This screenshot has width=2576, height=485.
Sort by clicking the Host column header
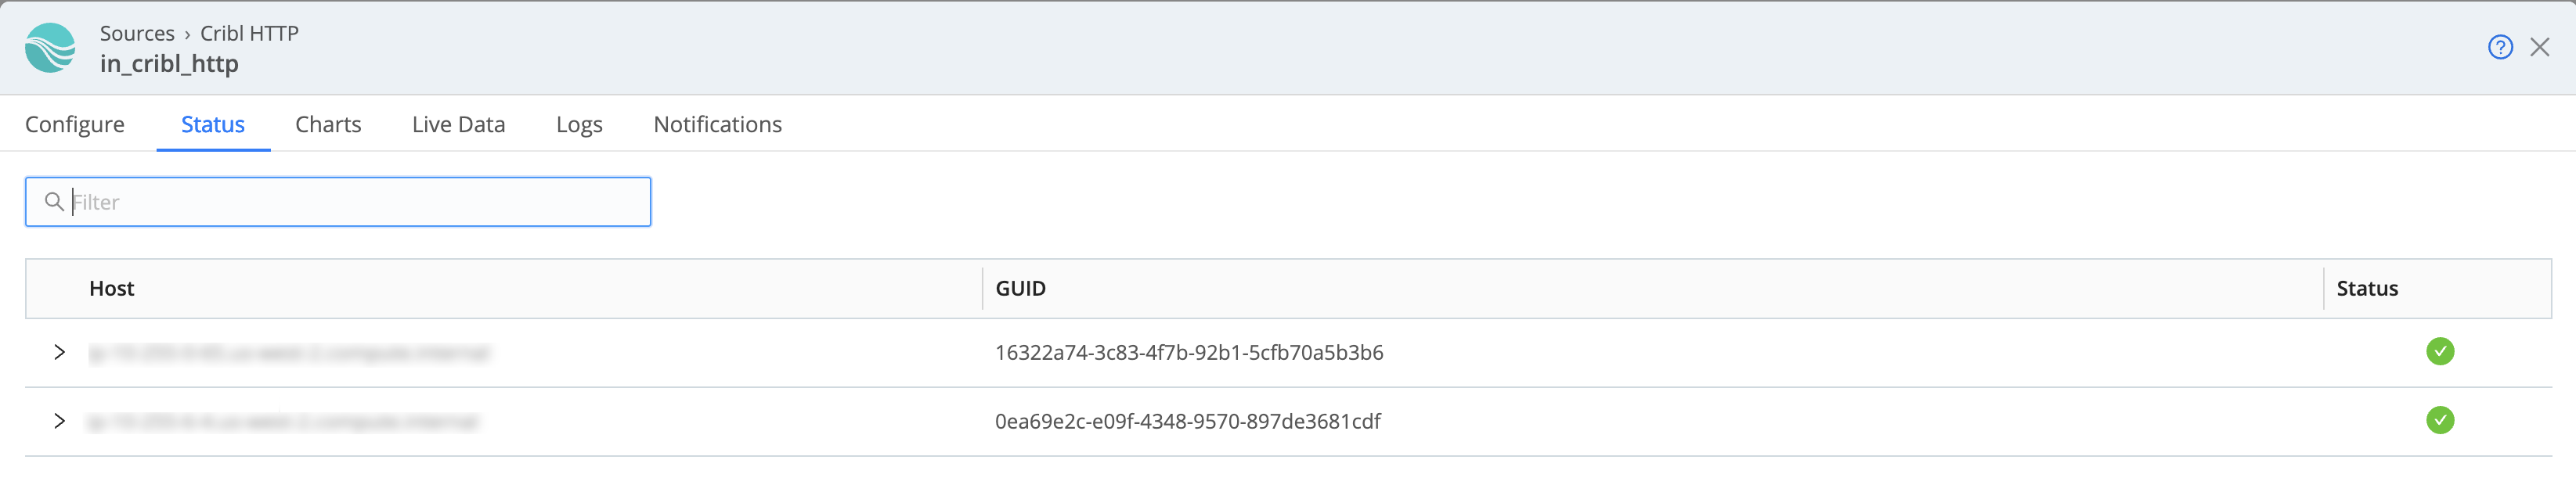pos(111,288)
